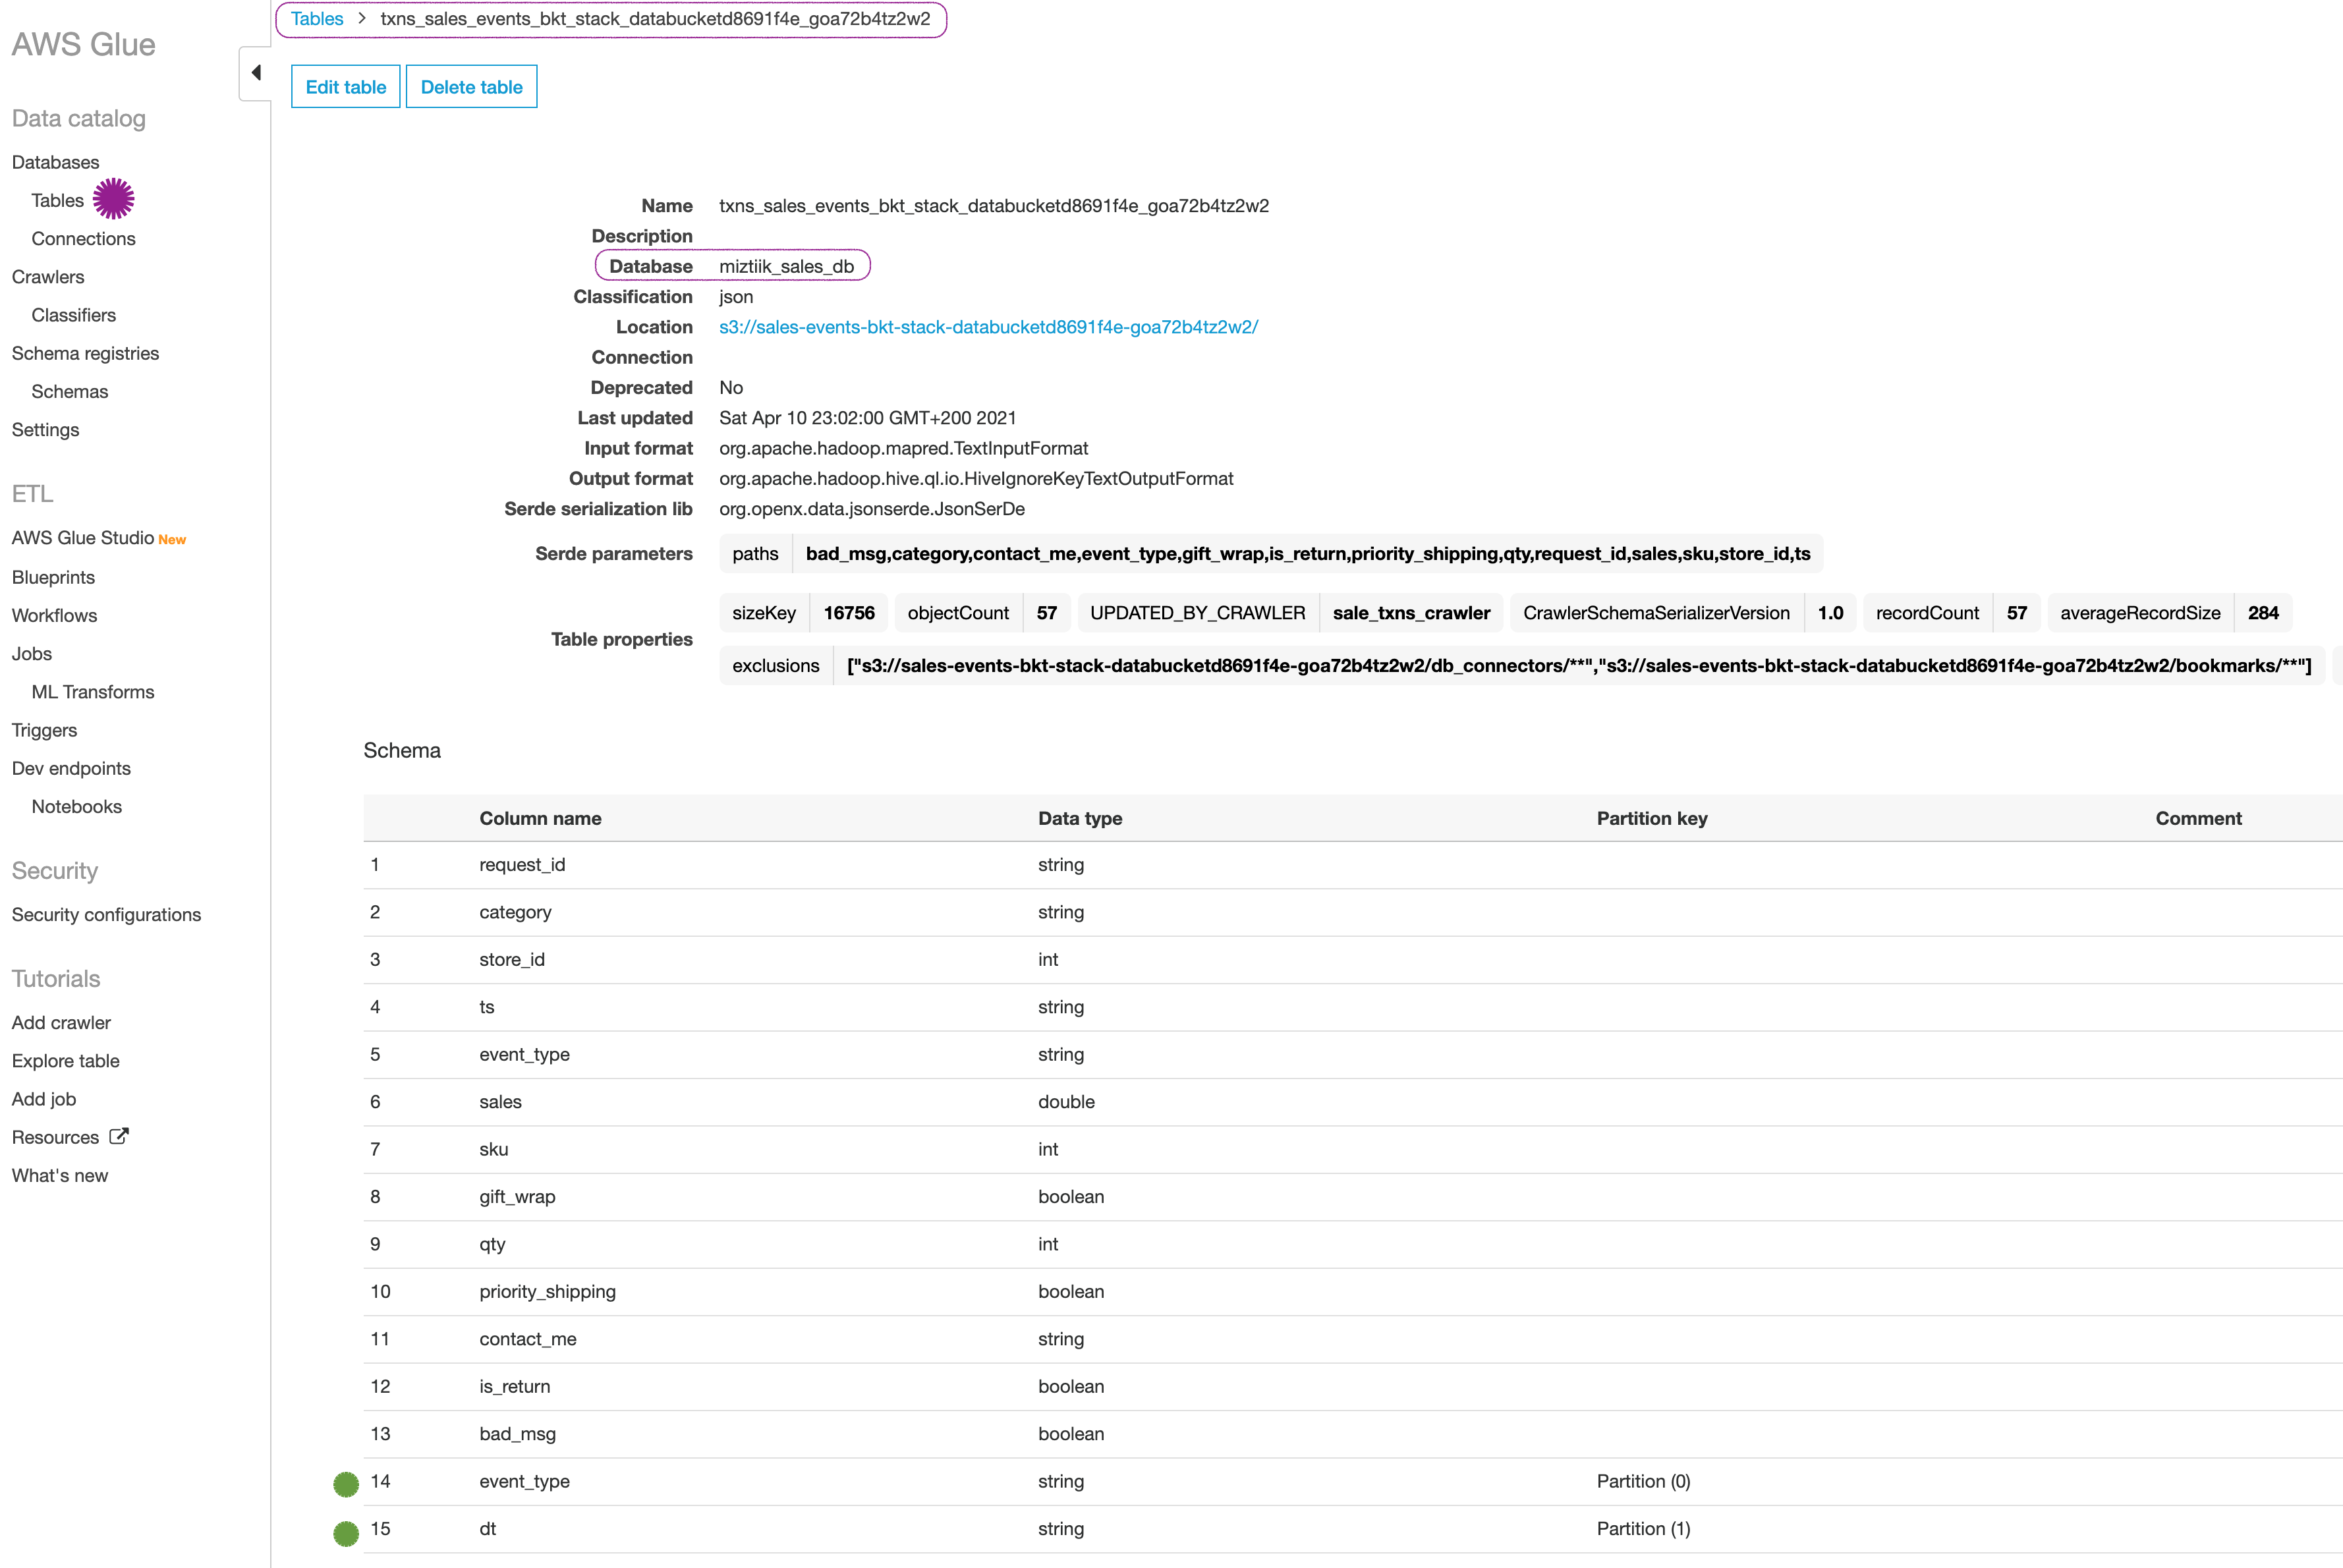The width and height of the screenshot is (2343, 1568).
Task: Click the Column name header in Schema
Action: [540, 818]
